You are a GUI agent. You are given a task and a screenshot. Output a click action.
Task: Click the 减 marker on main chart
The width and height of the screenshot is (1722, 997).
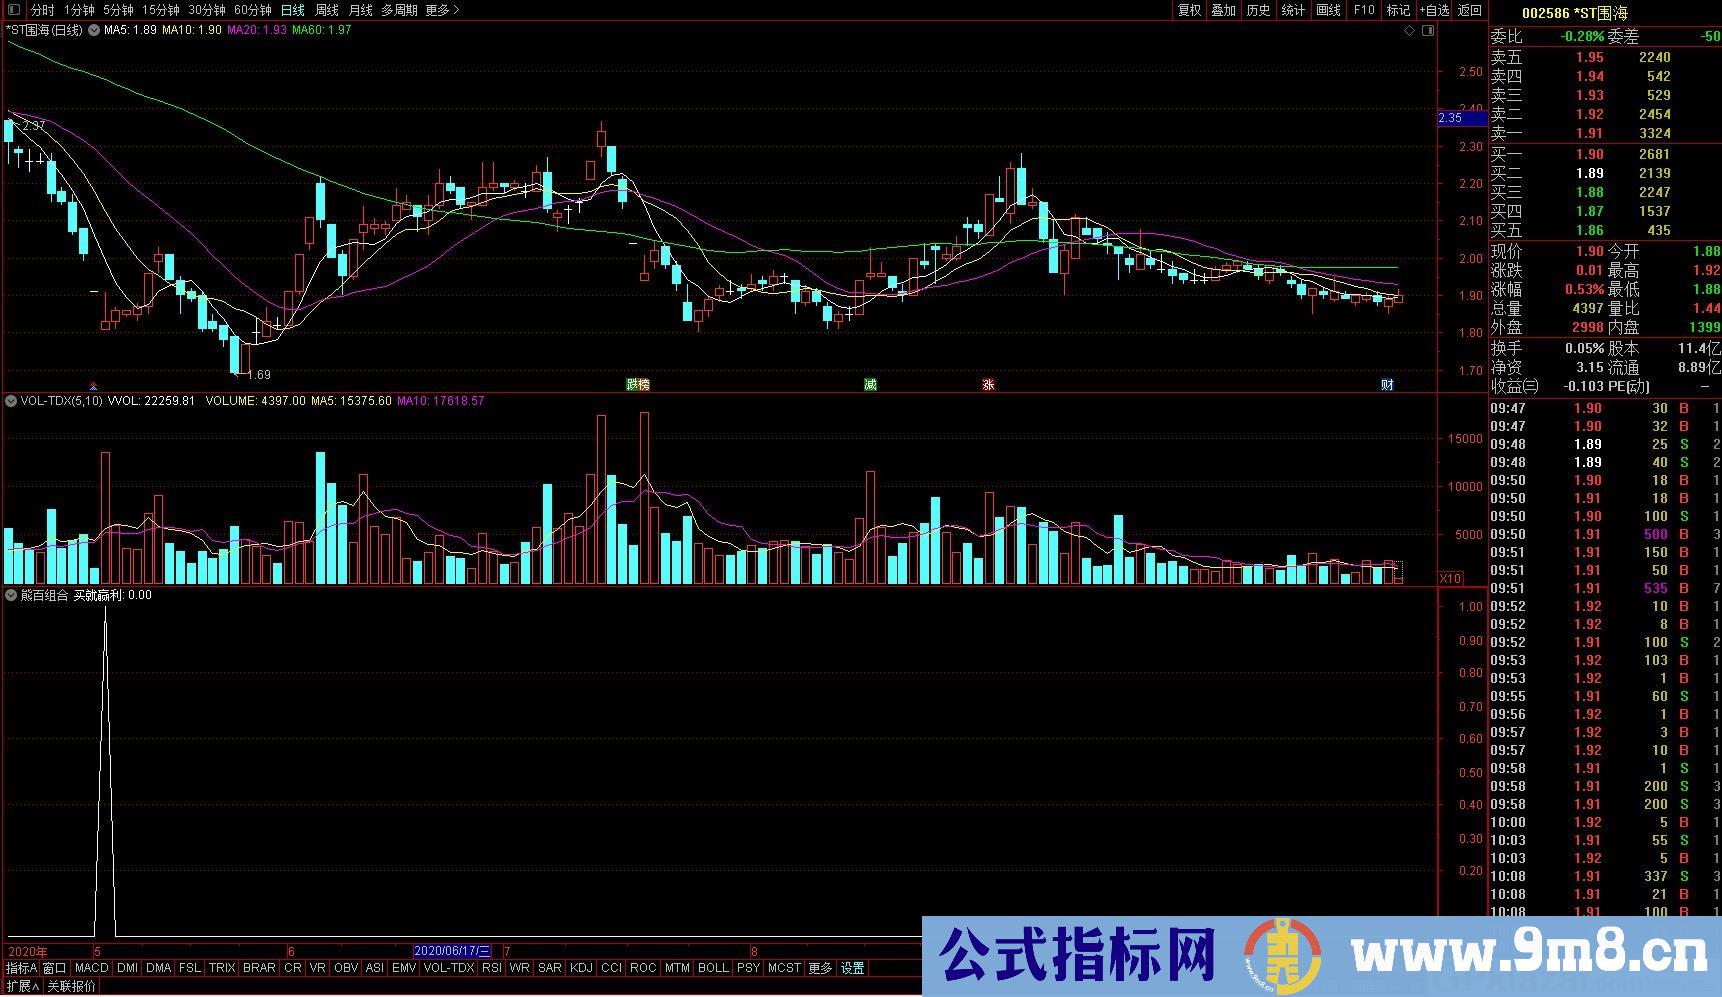tap(870, 385)
